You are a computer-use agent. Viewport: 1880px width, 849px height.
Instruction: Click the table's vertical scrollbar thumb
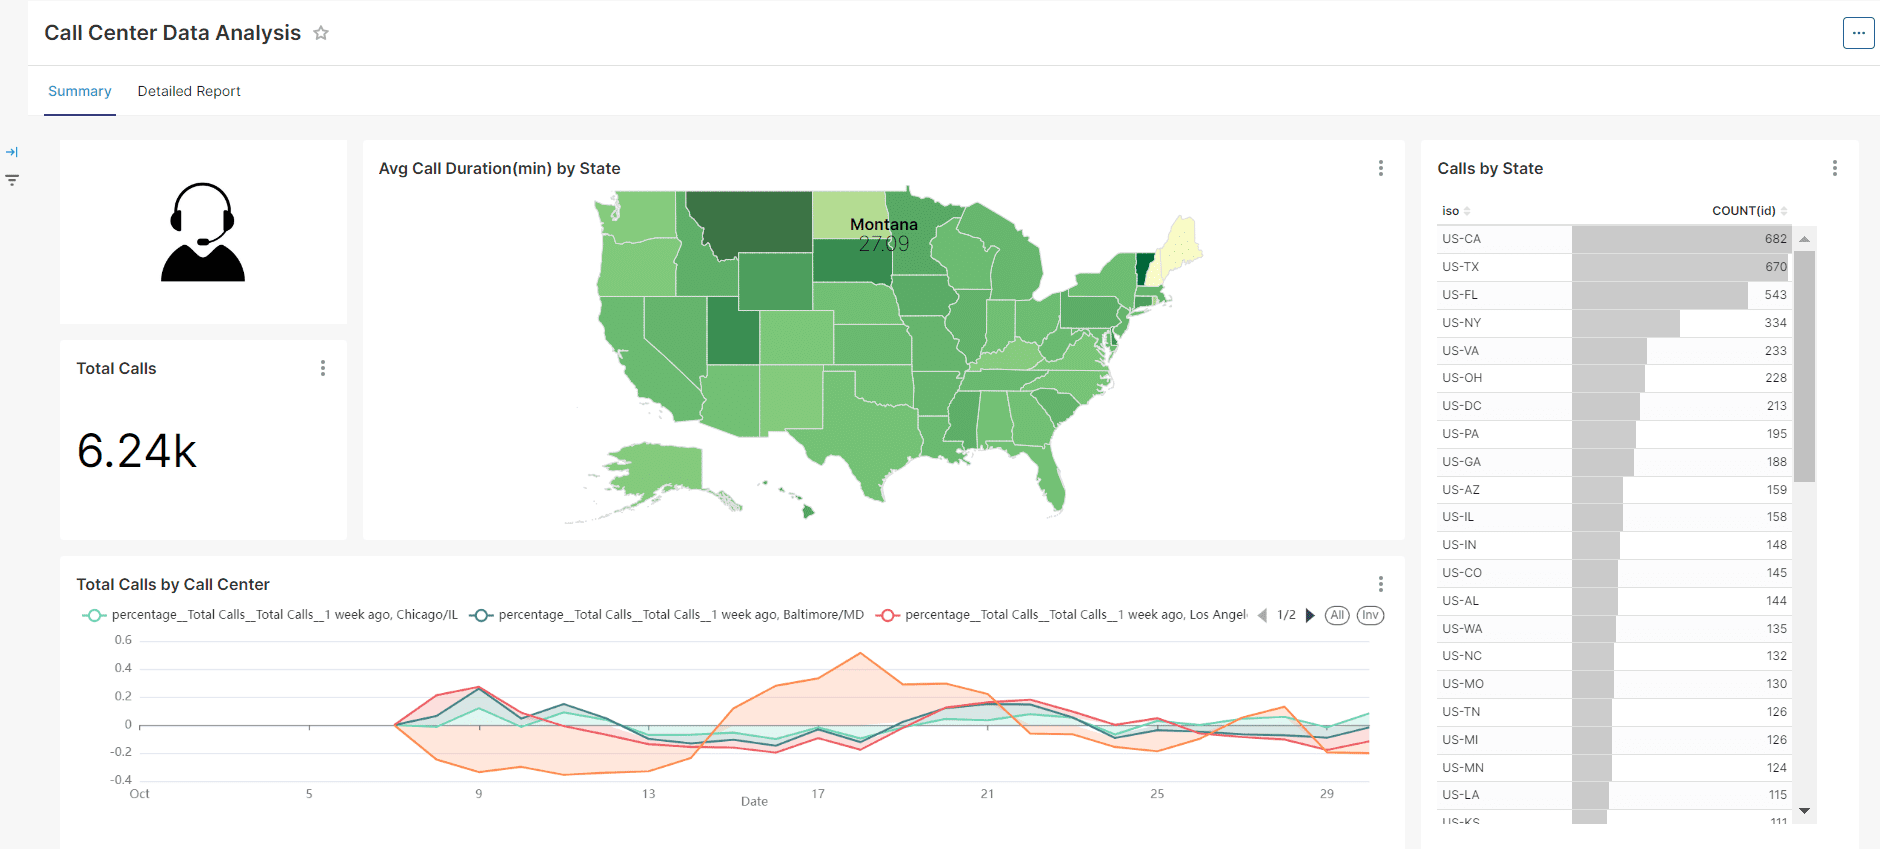[x=1804, y=365]
